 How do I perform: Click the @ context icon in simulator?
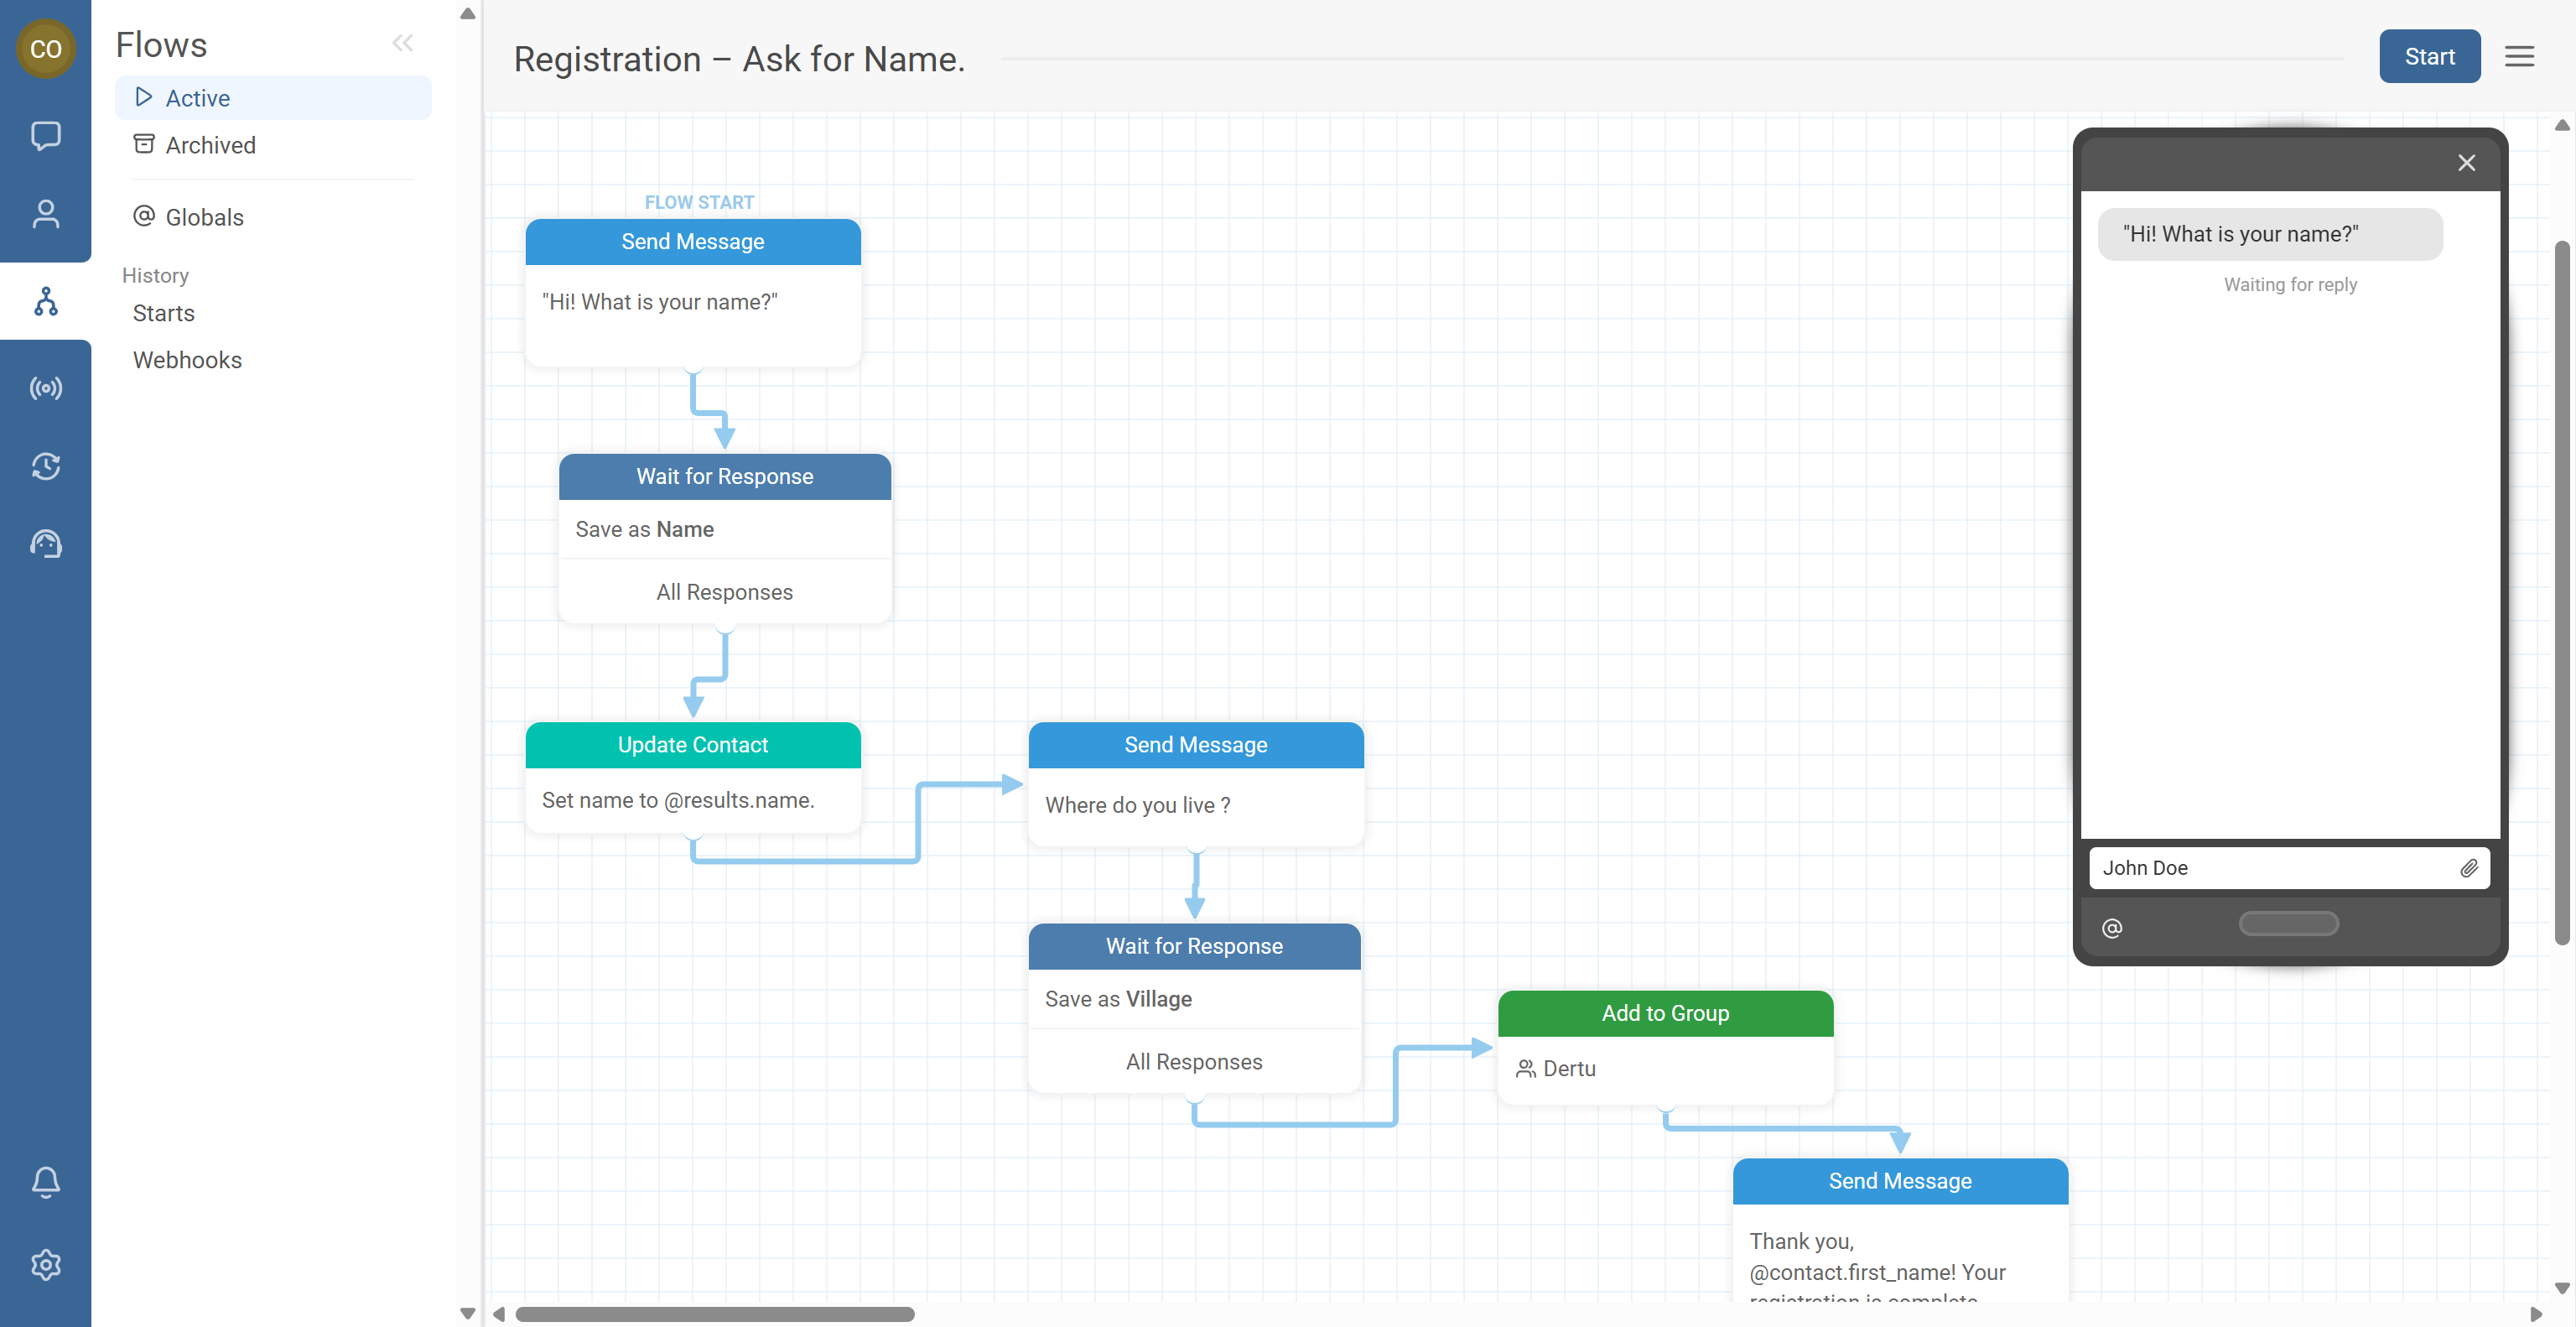pyautogui.click(x=2112, y=928)
